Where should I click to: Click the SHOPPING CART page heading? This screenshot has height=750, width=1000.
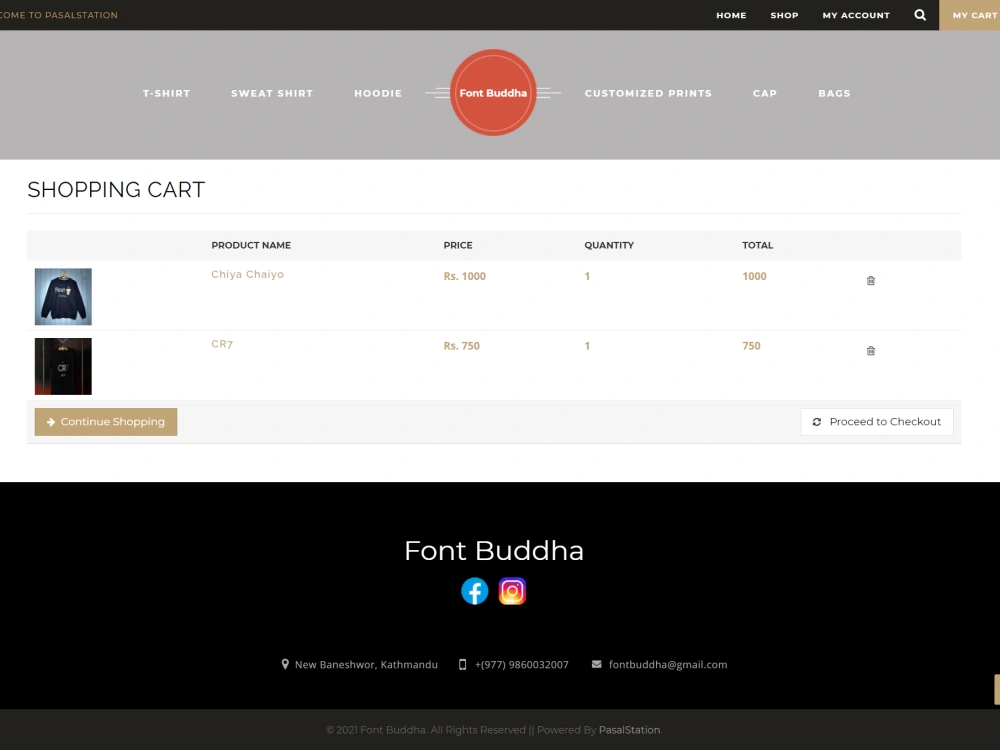tap(116, 189)
